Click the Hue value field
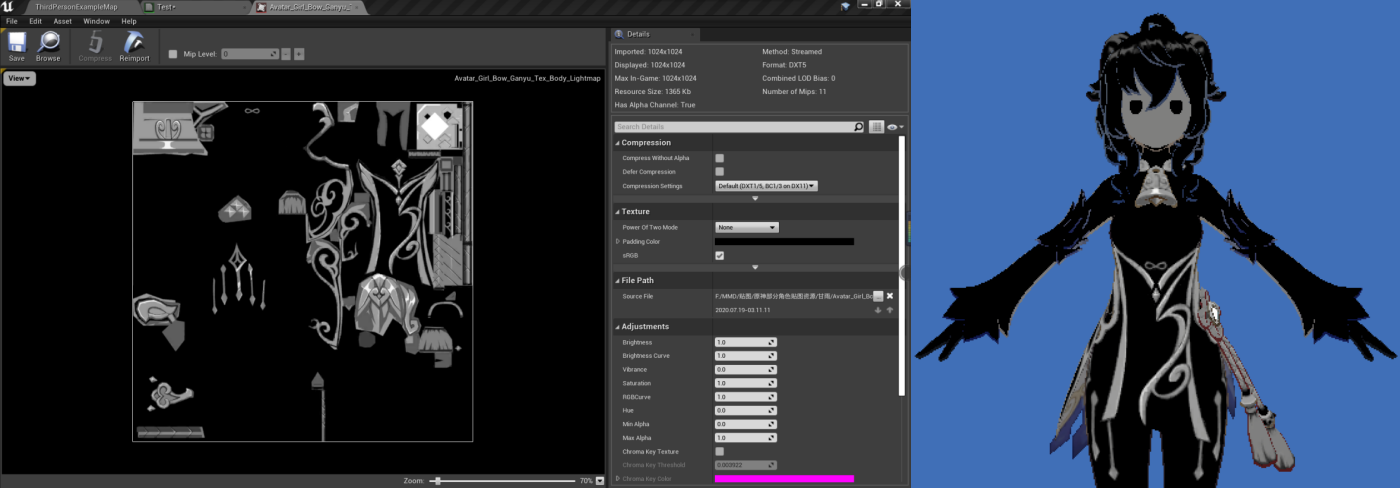The width and height of the screenshot is (1400, 488). tap(746, 410)
